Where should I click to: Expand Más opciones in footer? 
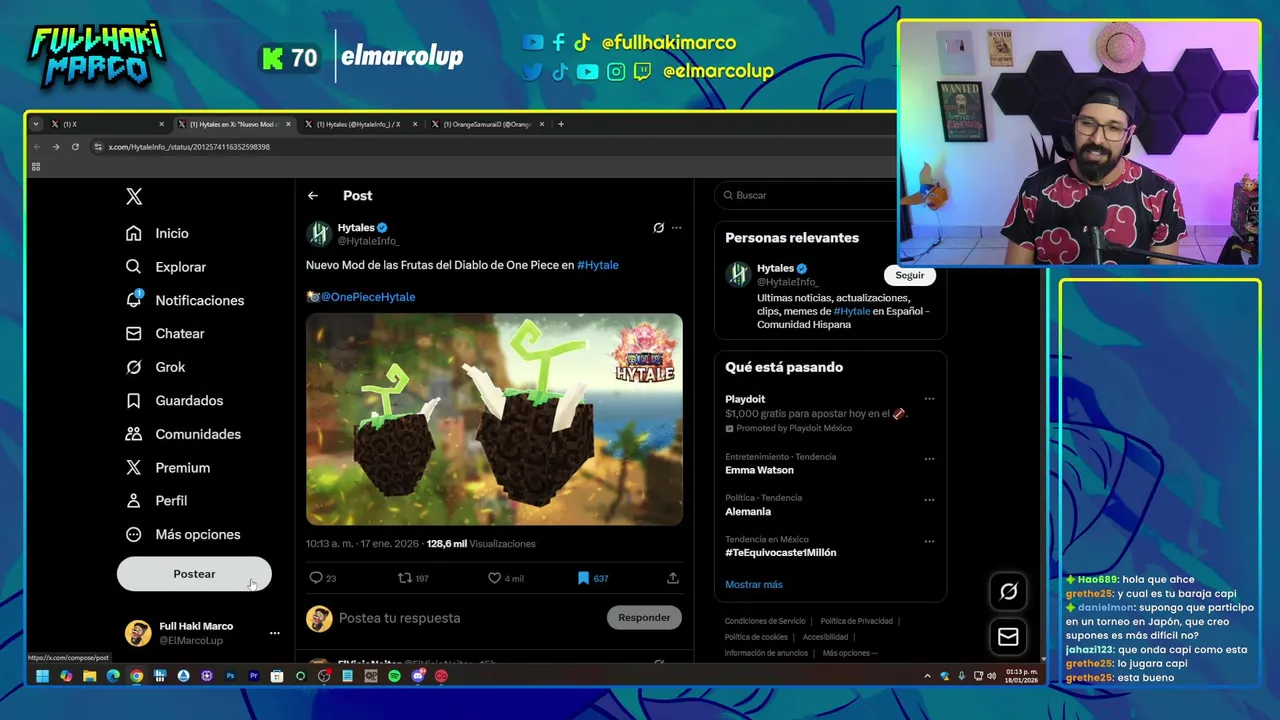[x=850, y=653]
